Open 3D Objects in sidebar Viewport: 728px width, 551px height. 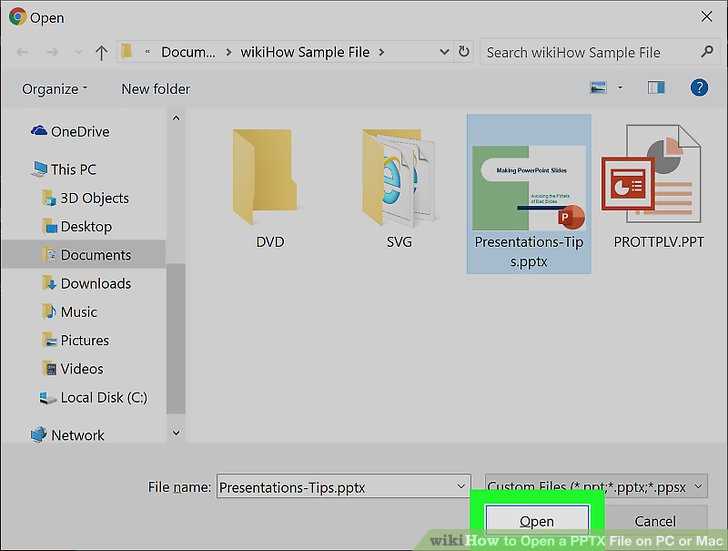pos(85,198)
